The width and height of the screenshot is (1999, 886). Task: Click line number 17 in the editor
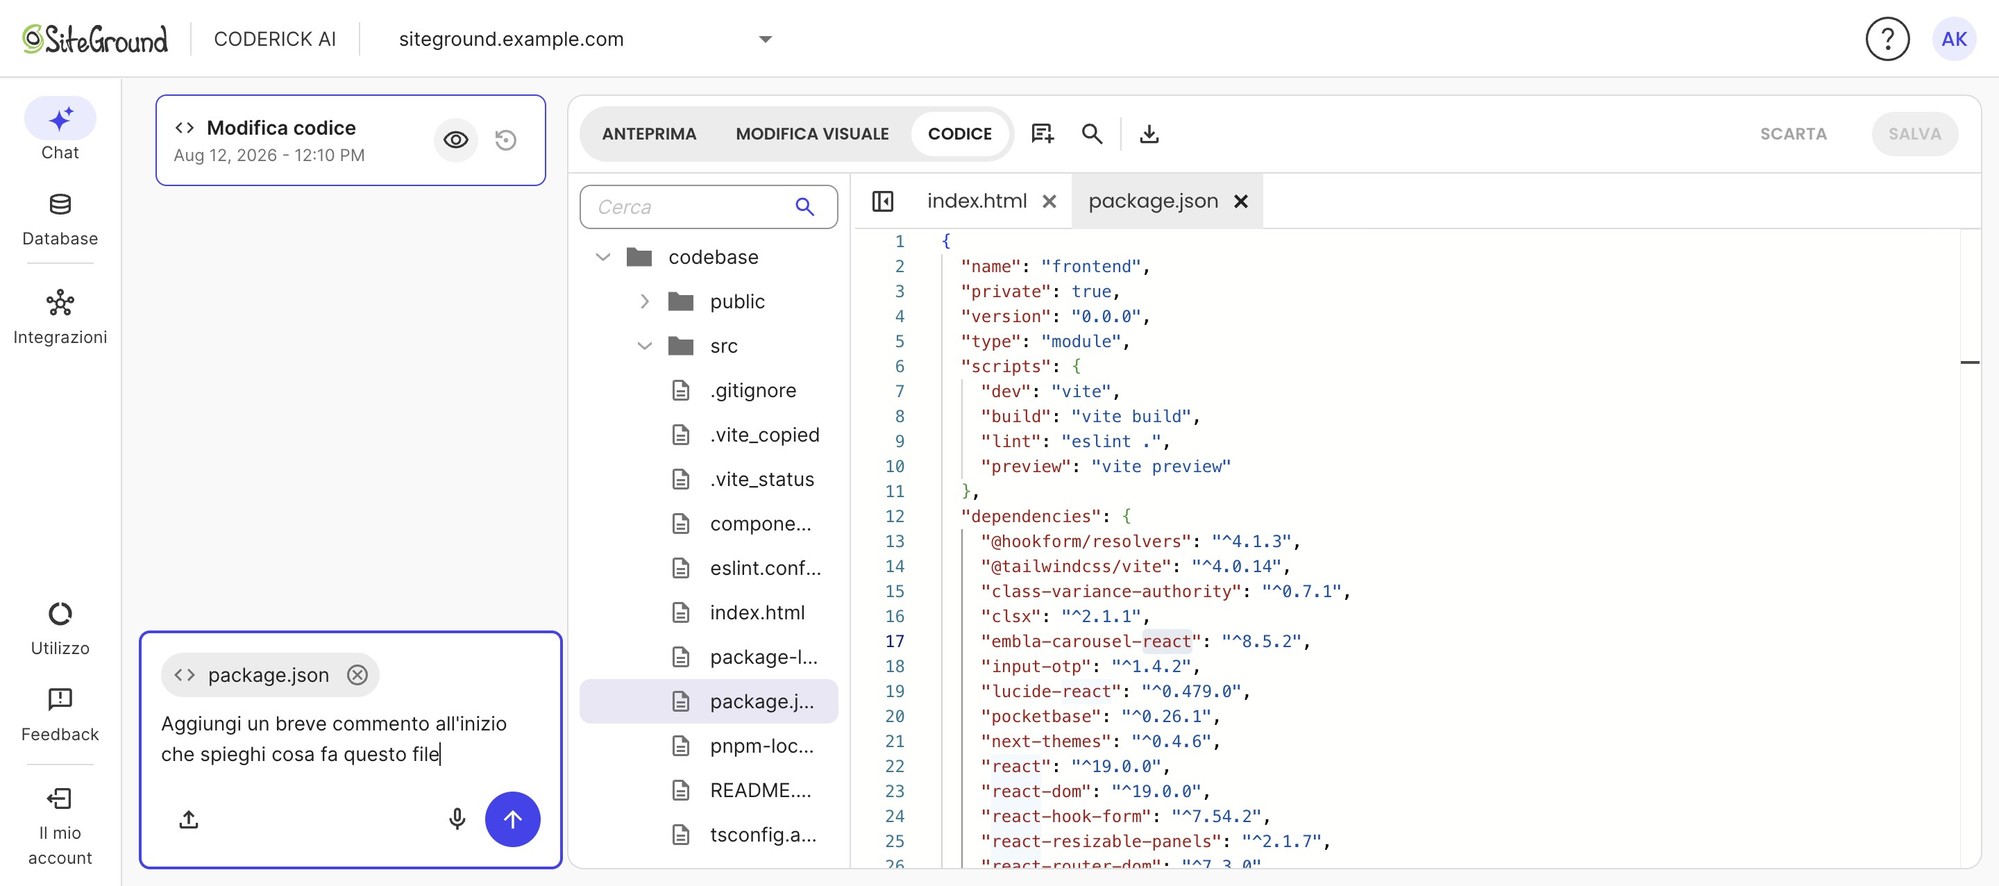(894, 641)
